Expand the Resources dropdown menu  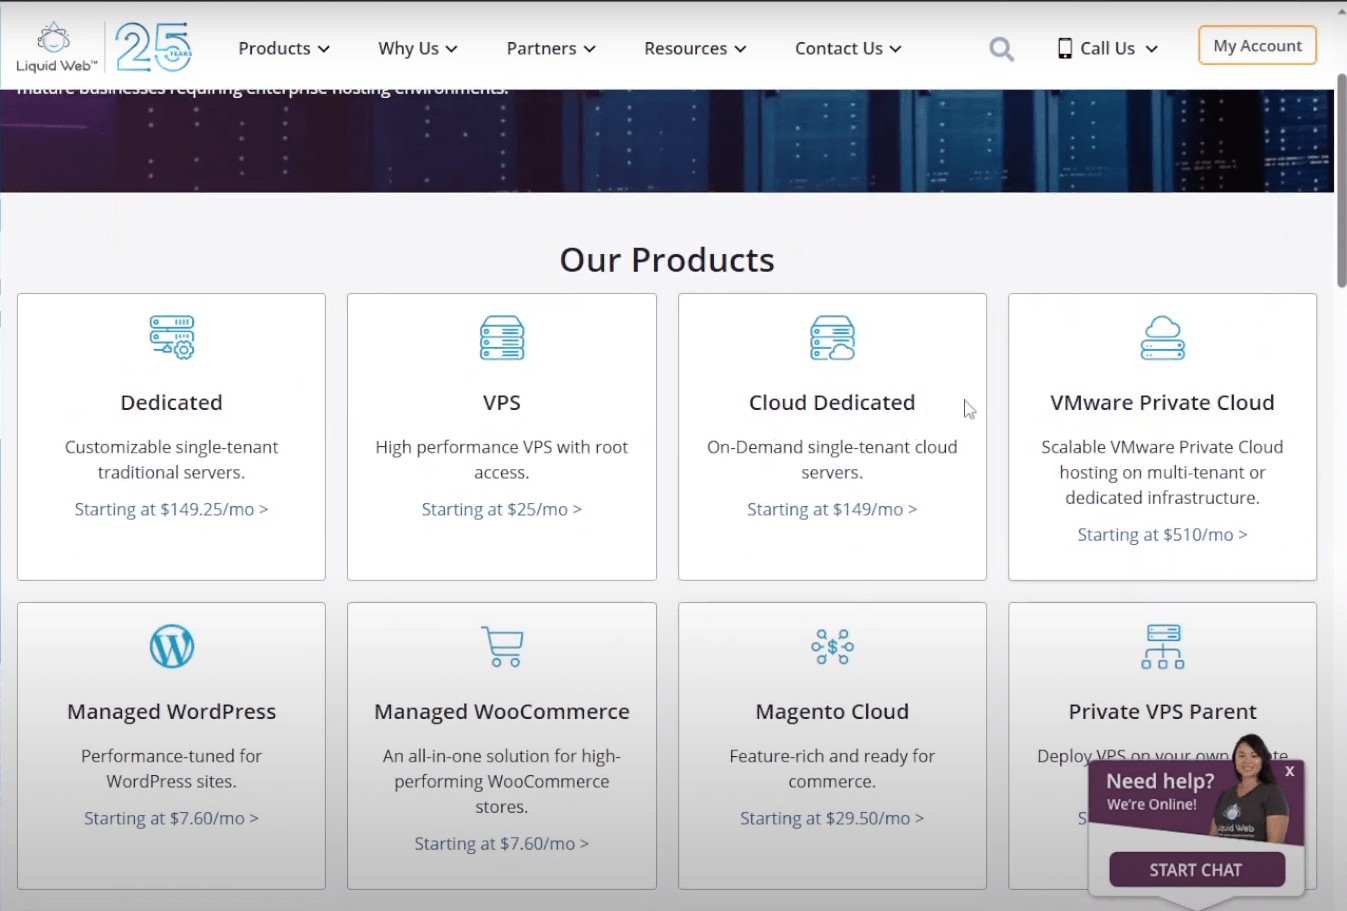[695, 48]
